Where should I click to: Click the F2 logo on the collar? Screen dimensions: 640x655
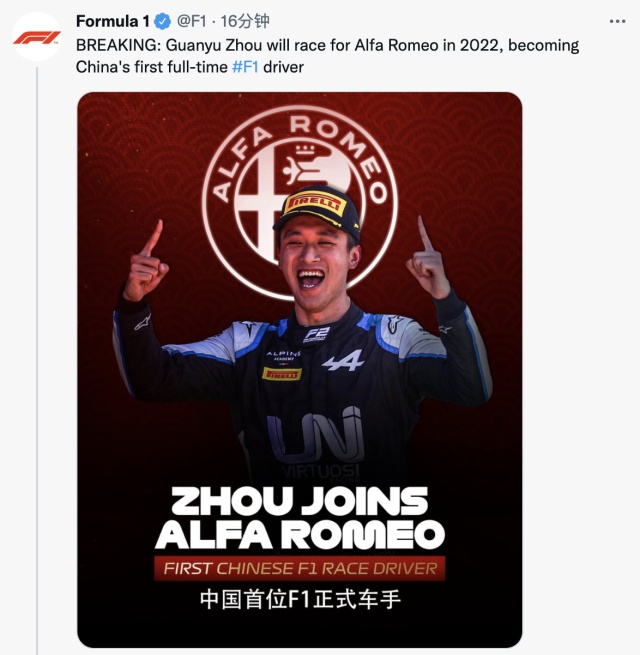(x=317, y=335)
